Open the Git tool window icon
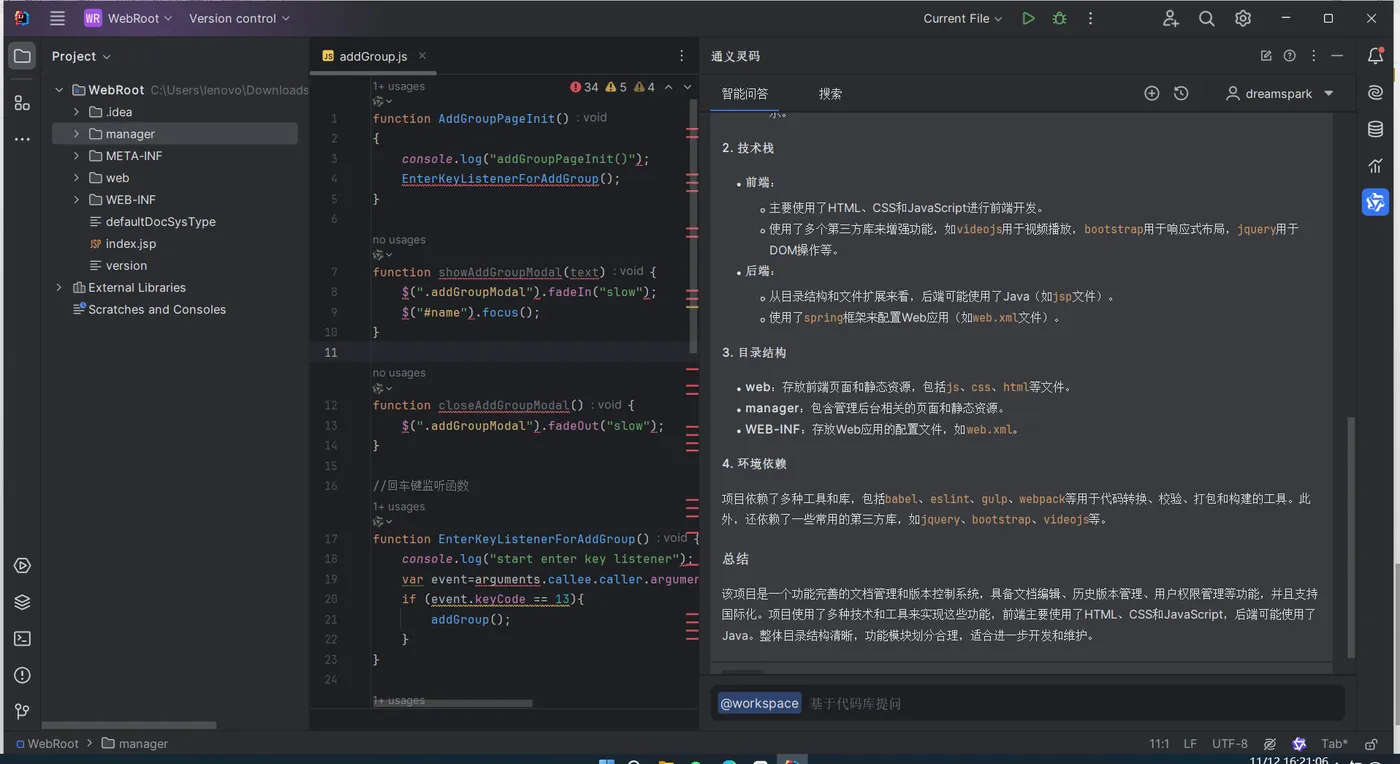Viewport: 1400px width, 764px height. coord(22,711)
